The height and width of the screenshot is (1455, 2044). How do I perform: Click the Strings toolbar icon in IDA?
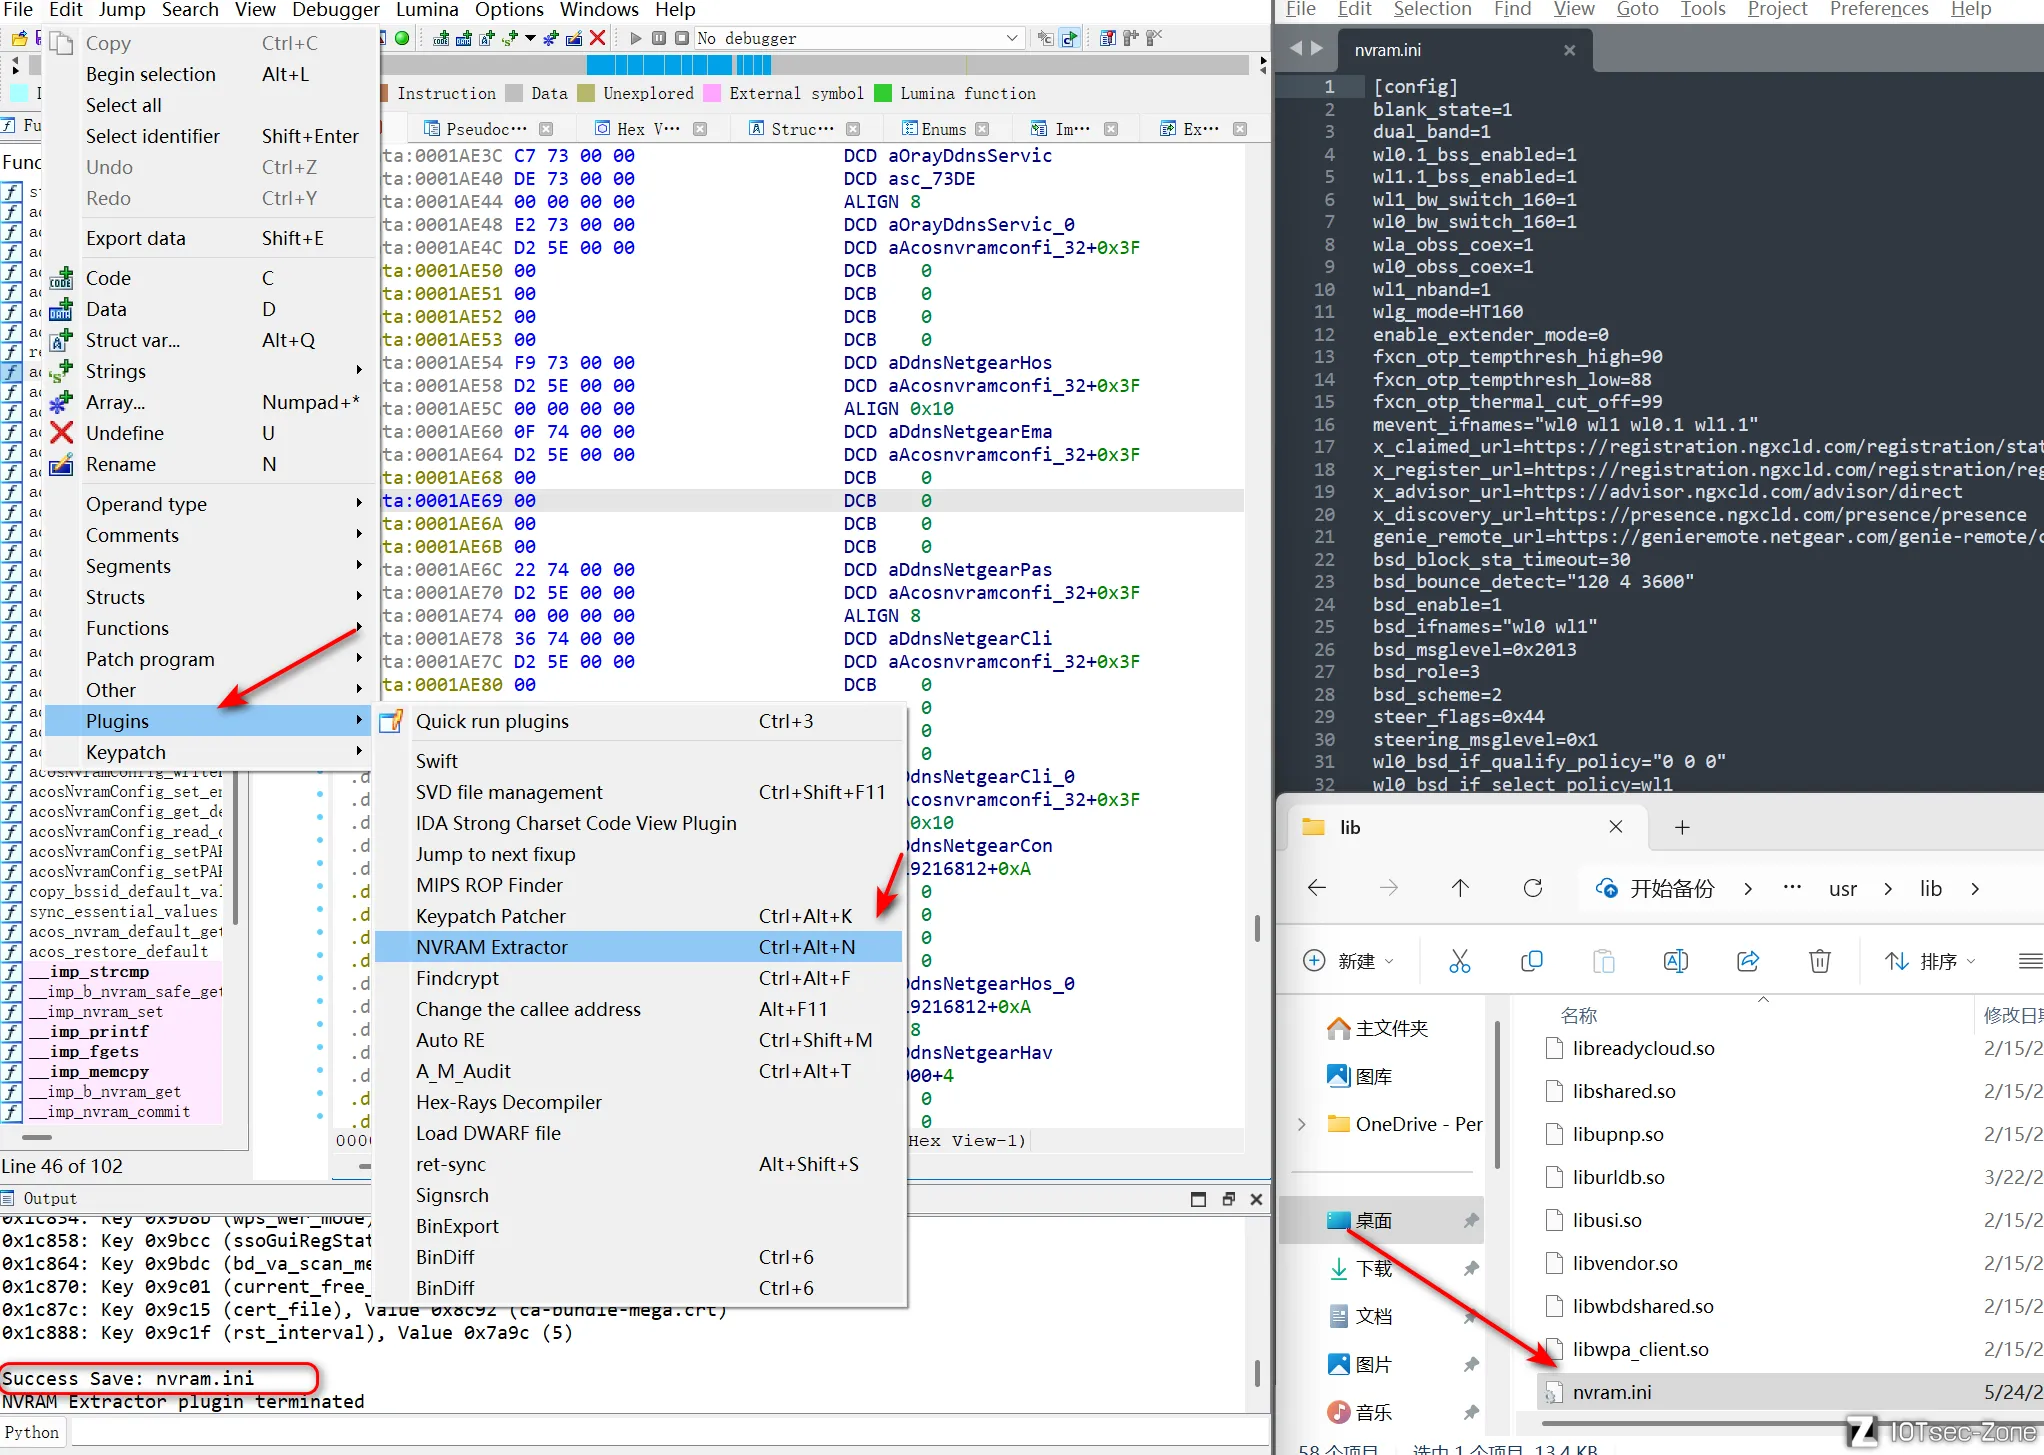pyautogui.click(x=510, y=39)
